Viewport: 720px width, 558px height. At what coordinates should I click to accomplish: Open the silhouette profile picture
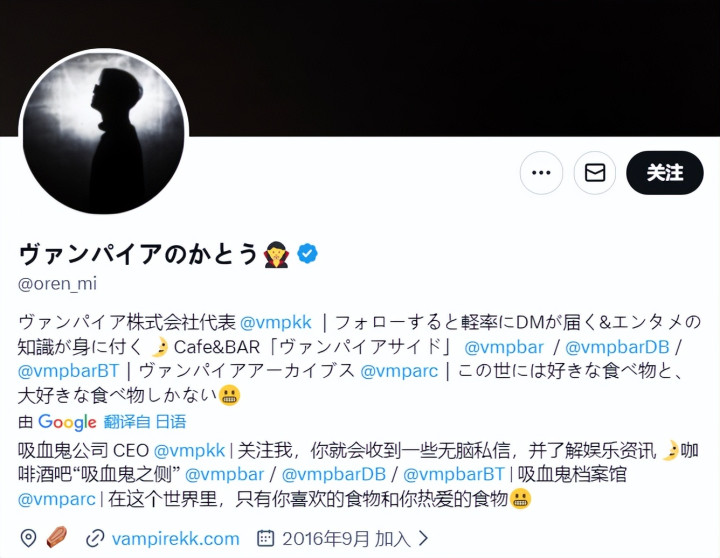103,133
